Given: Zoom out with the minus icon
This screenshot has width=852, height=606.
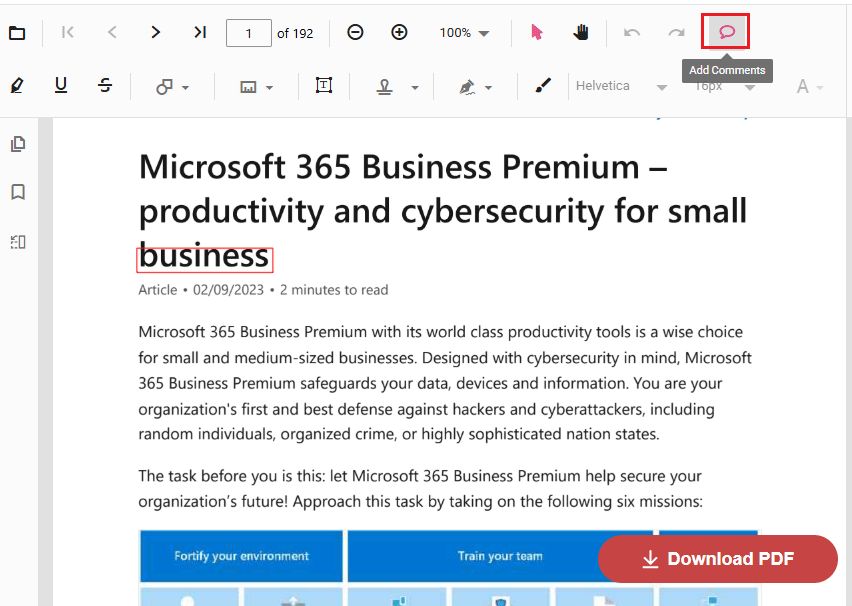Looking at the screenshot, I should tap(355, 33).
